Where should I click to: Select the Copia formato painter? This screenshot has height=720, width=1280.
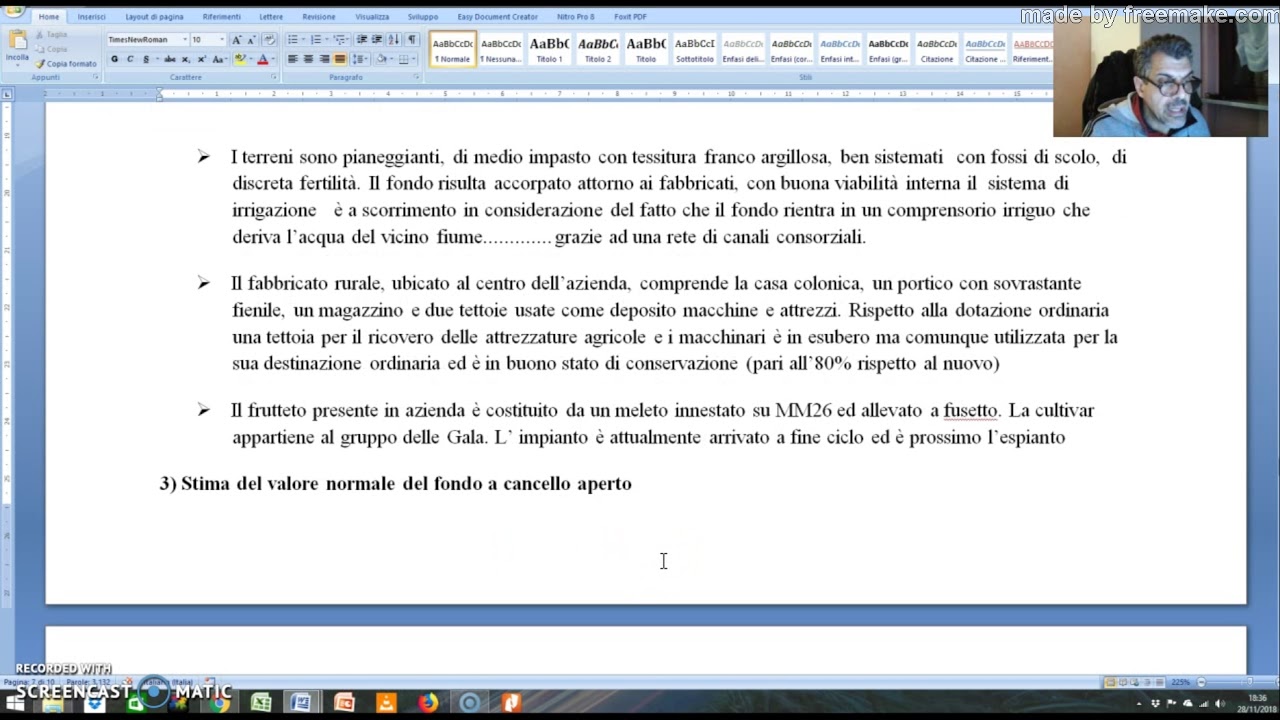[x=66, y=64]
